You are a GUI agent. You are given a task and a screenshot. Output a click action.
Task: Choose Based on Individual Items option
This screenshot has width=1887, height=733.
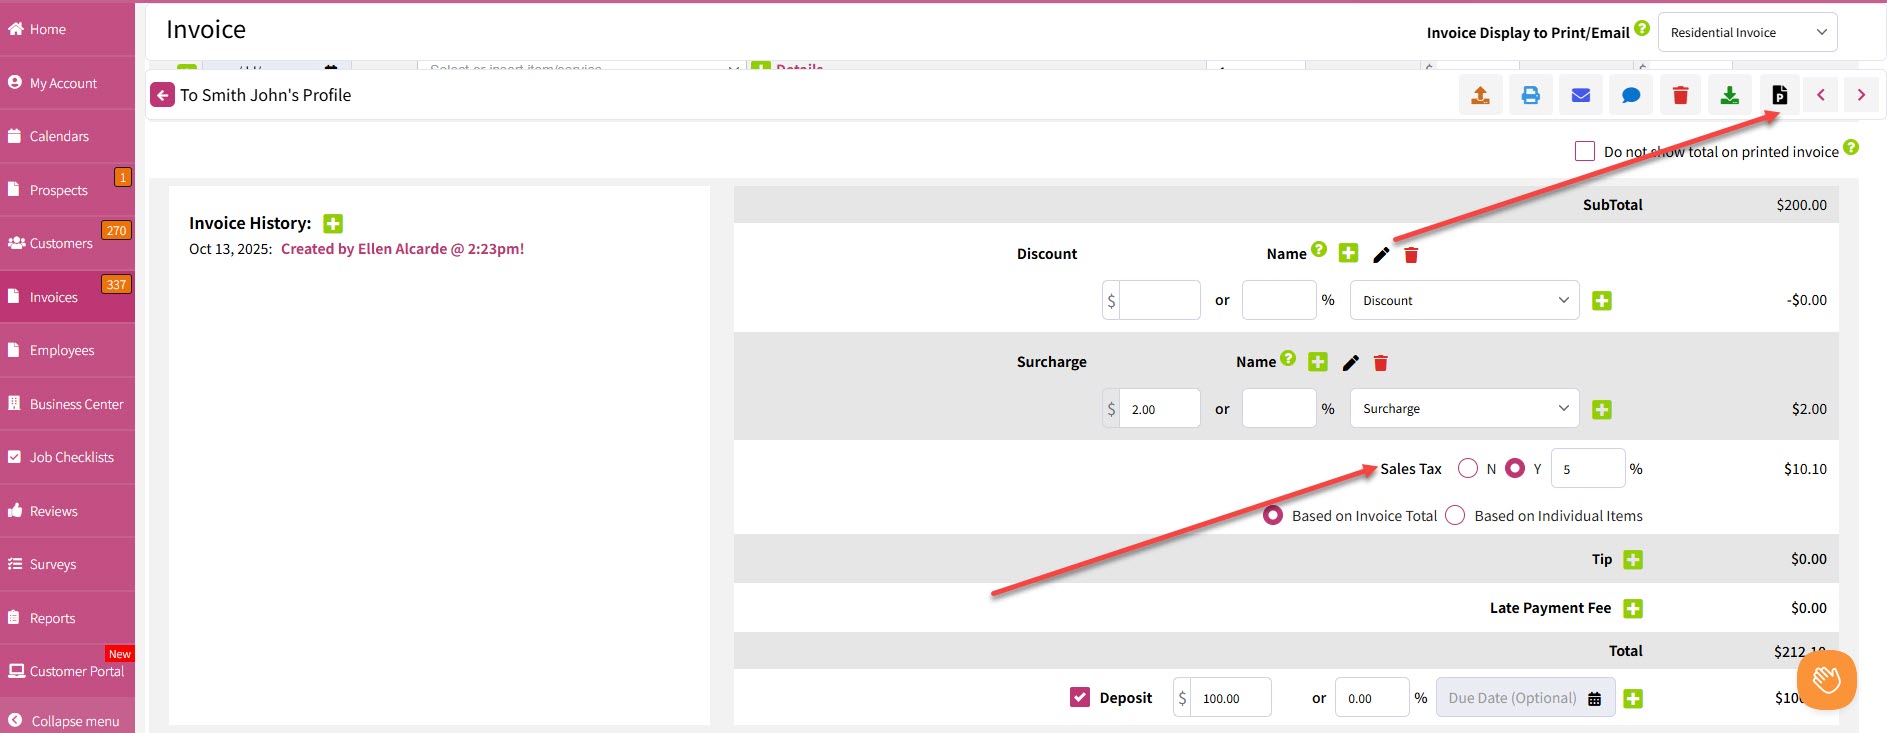(1455, 515)
